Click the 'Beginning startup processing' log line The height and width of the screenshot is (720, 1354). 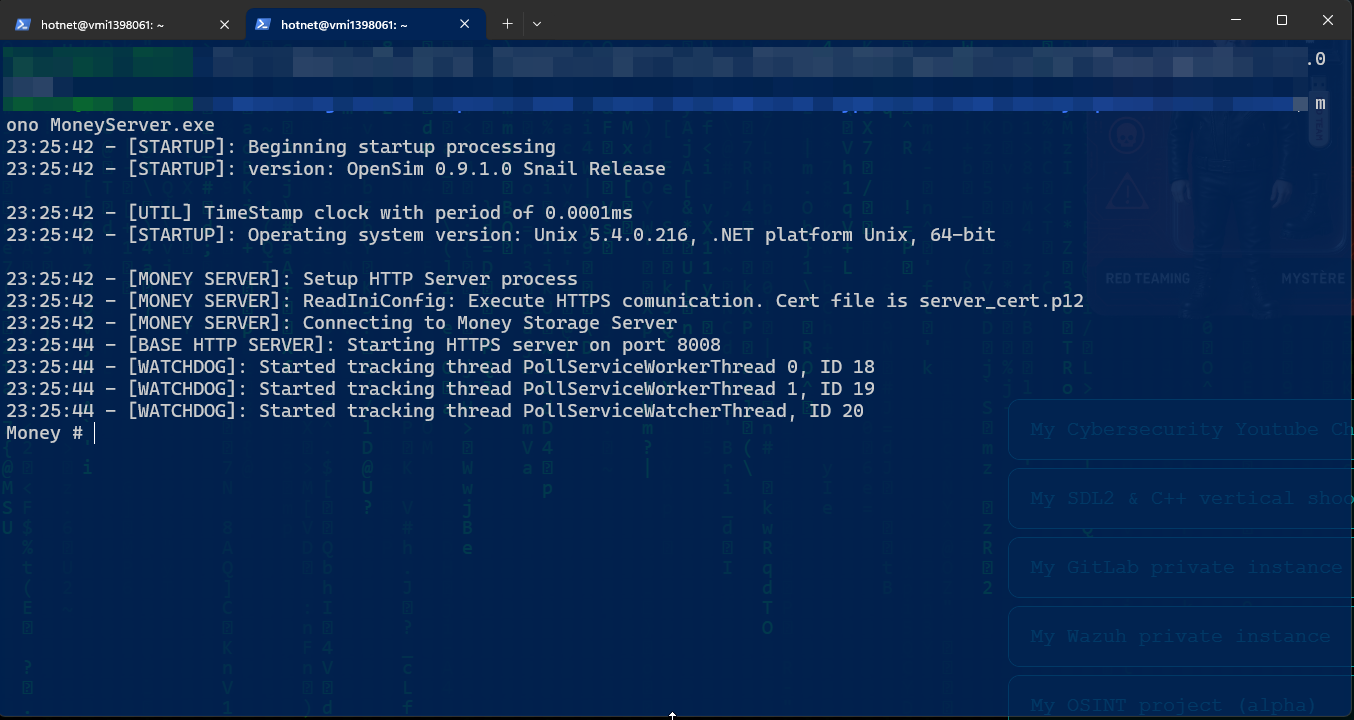[281, 147]
